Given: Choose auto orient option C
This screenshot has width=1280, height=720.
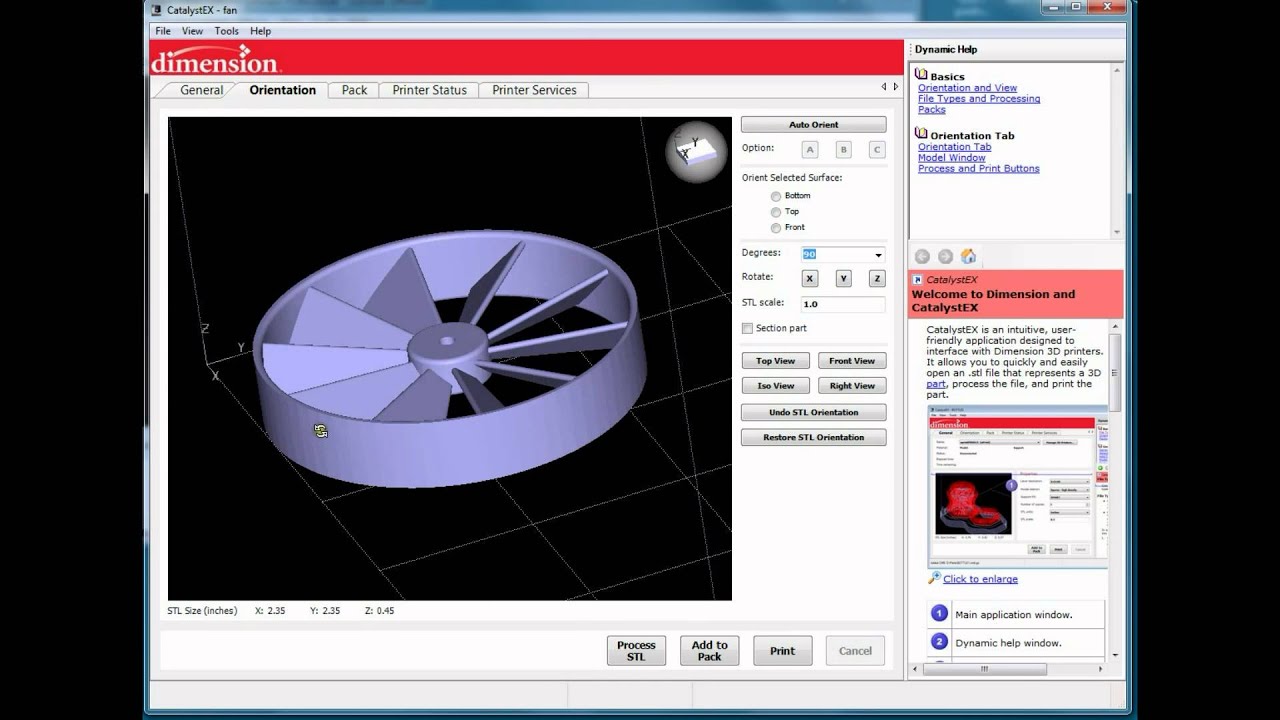Looking at the screenshot, I should 877,149.
